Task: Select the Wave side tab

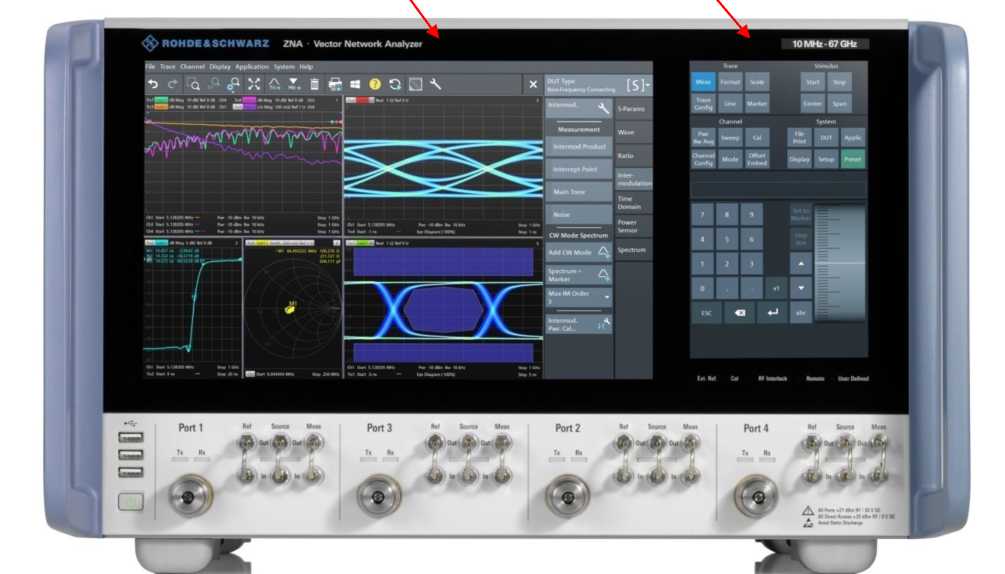Action: [633, 133]
